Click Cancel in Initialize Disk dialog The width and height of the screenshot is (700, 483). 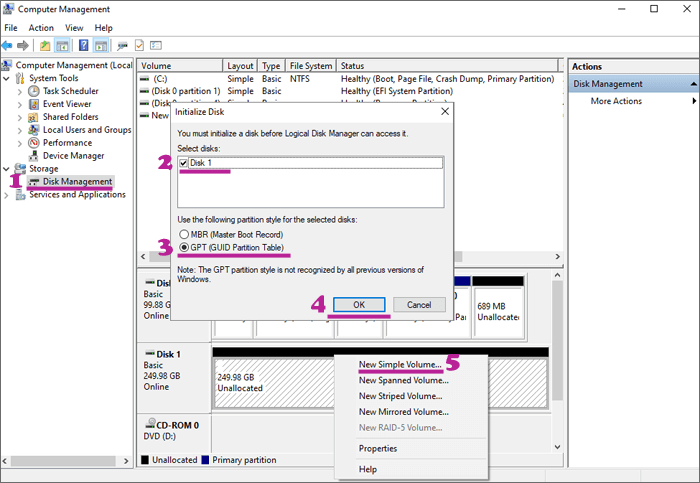419,305
